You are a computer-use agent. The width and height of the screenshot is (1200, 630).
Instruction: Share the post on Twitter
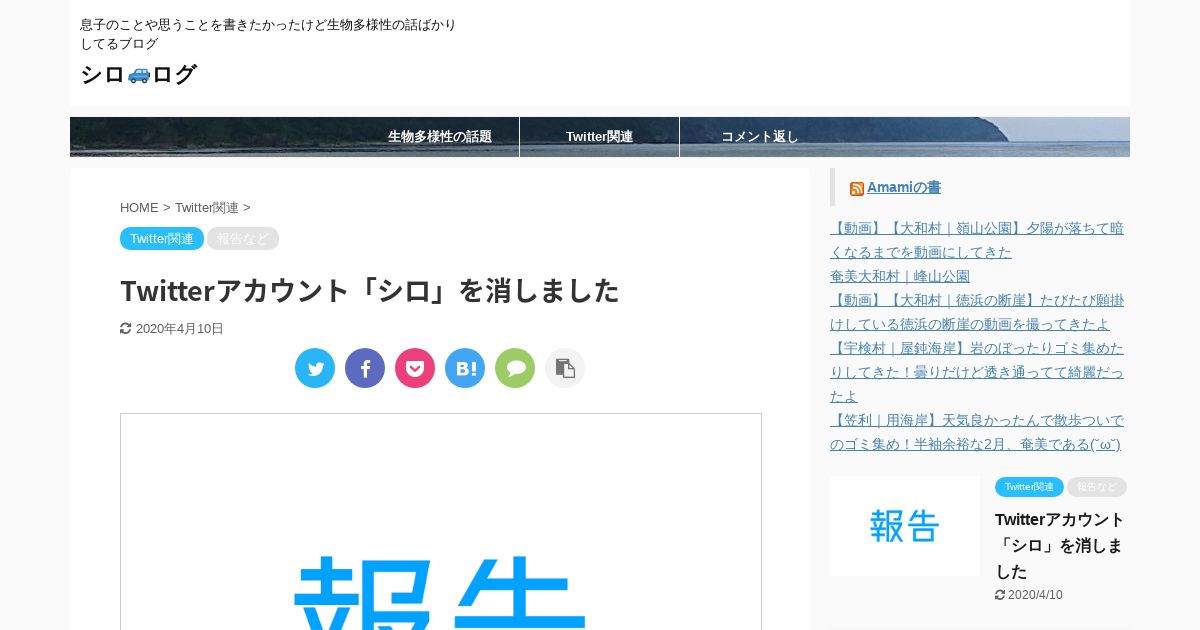(x=315, y=368)
